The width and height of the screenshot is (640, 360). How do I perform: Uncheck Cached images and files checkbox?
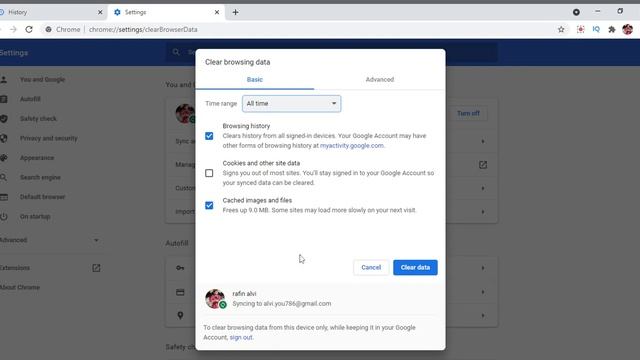[x=209, y=205]
